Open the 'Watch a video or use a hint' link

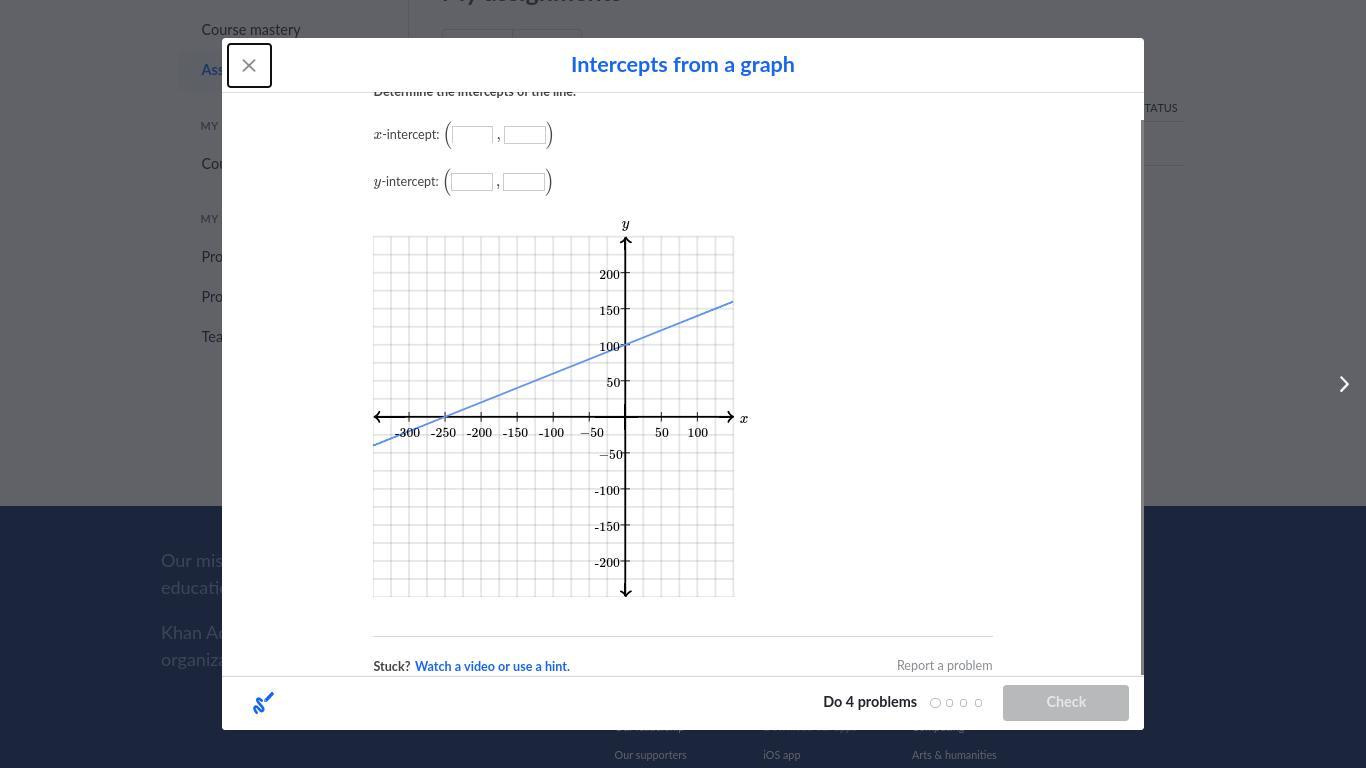pos(492,667)
